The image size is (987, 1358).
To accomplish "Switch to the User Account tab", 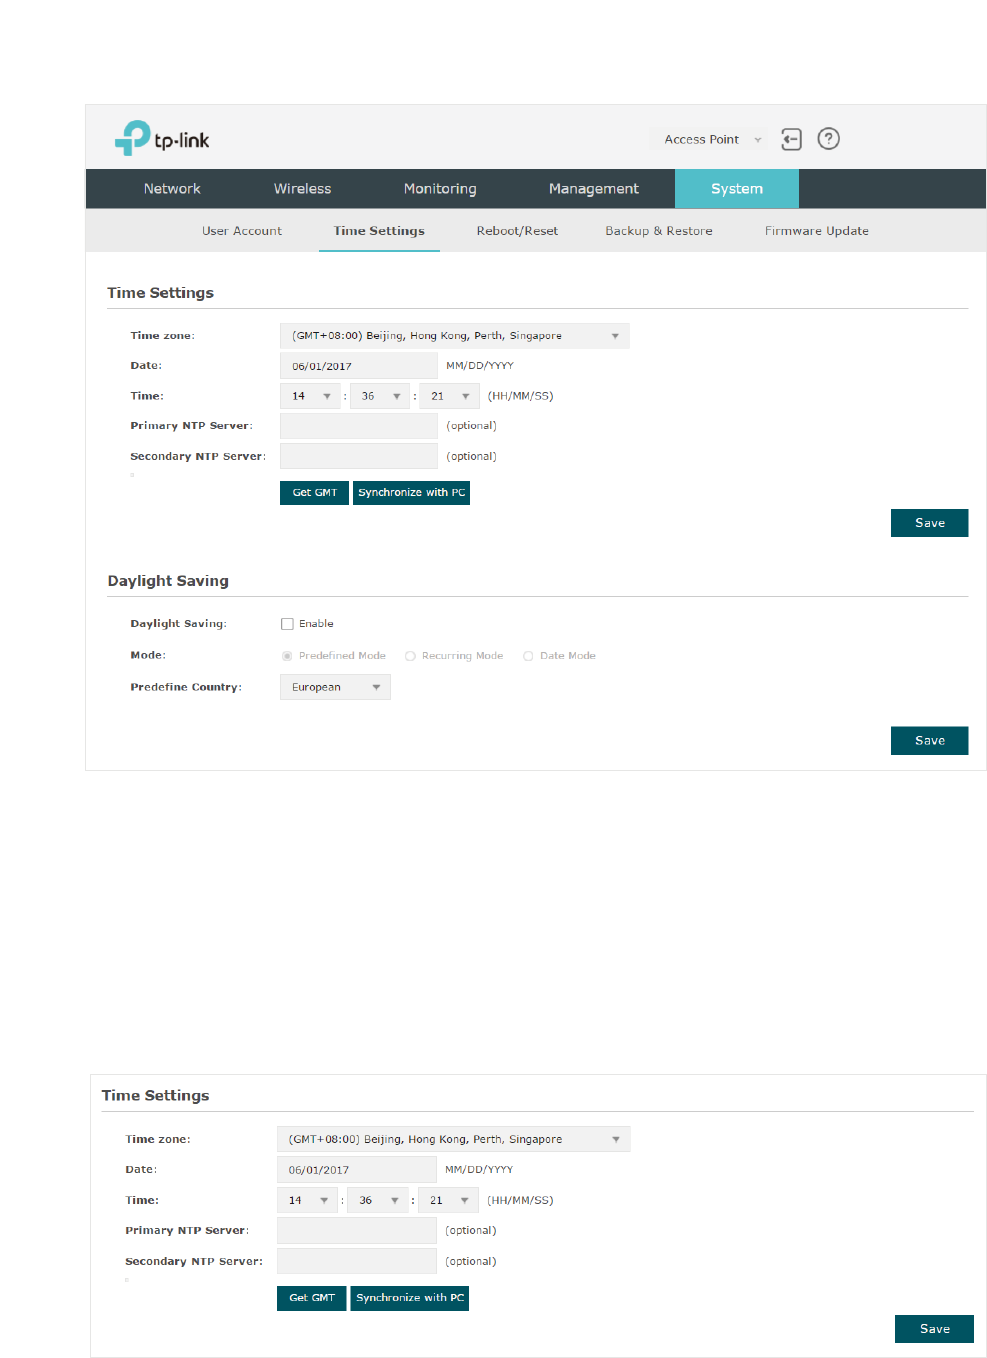I will [x=242, y=231].
